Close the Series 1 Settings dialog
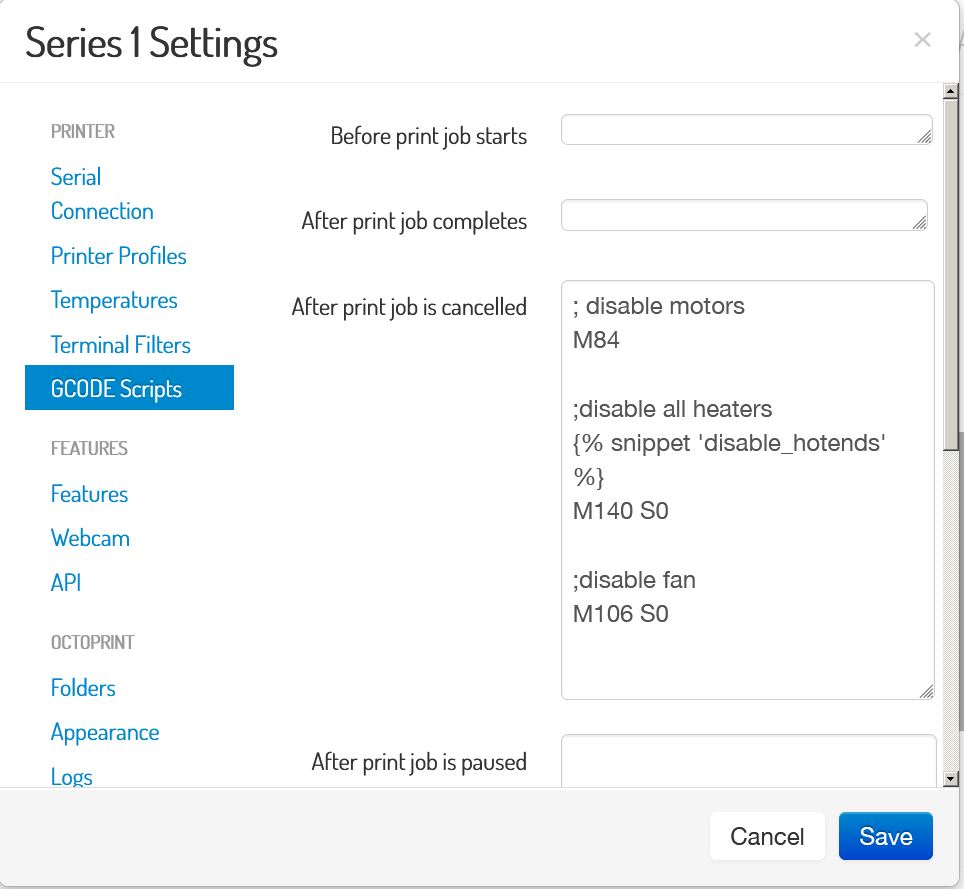This screenshot has height=889, width=964. pos(922,40)
